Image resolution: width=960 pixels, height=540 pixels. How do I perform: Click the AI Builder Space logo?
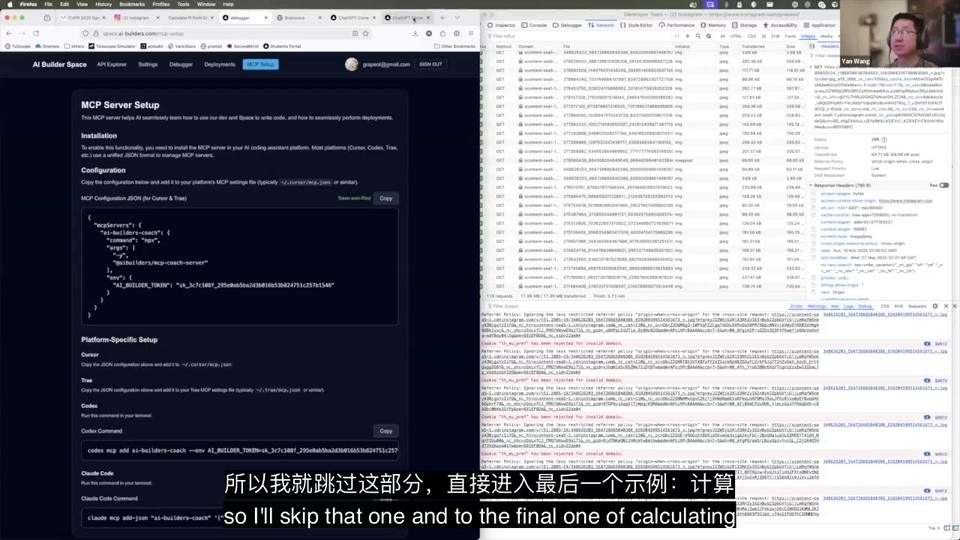[59, 64]
